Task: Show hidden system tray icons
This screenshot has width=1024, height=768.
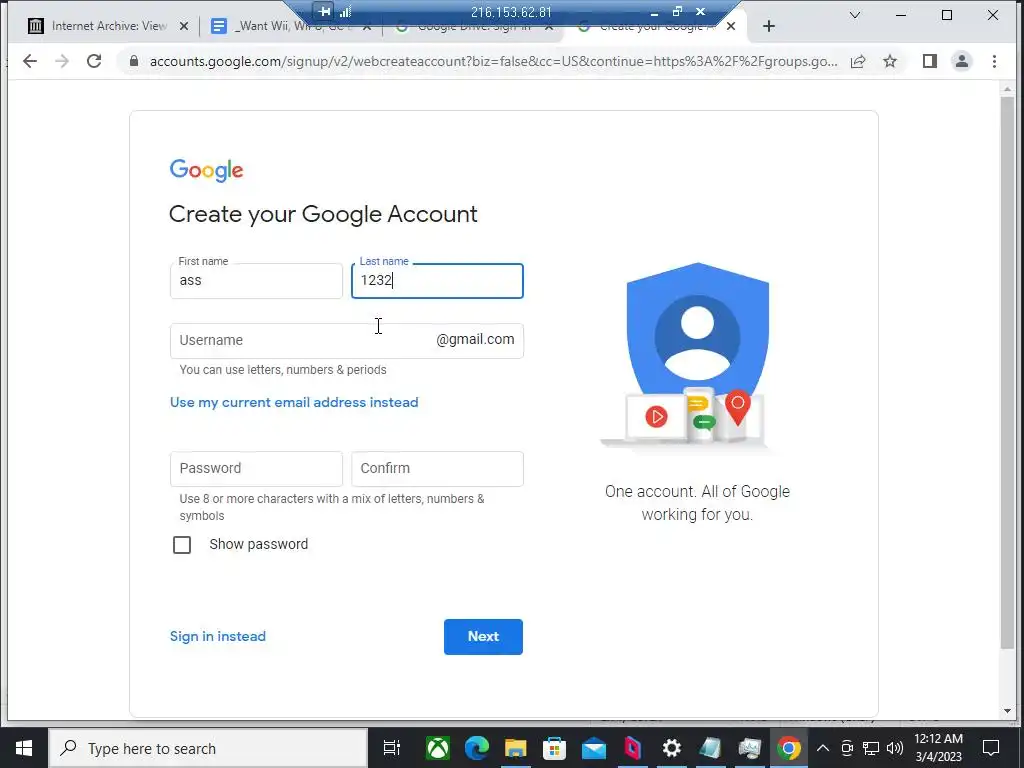Action: tap(823, 748)
